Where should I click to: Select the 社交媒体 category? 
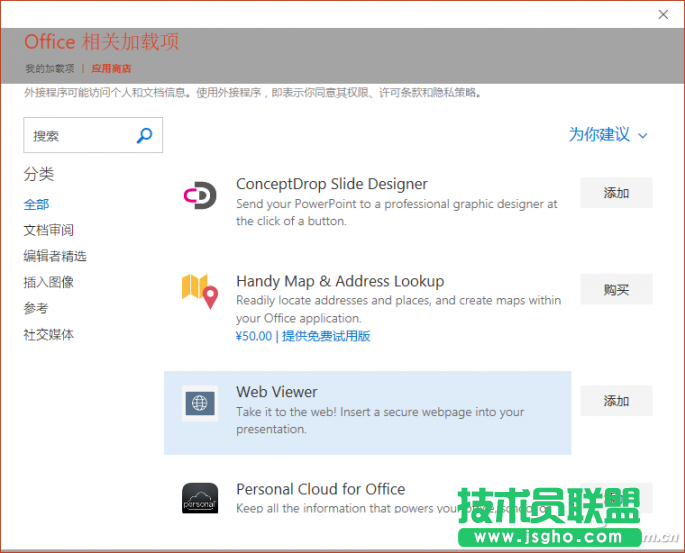(49, 334)
